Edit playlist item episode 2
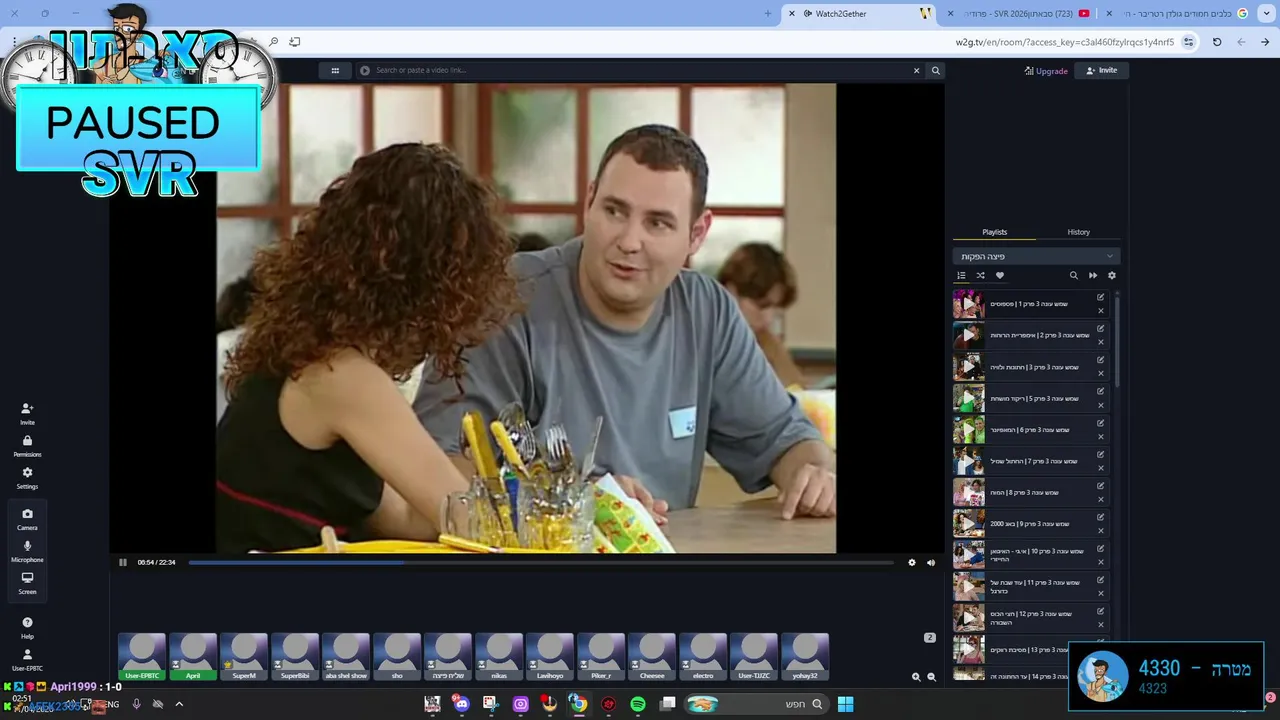This screenshot has height=720, width=1280. 1101,328
